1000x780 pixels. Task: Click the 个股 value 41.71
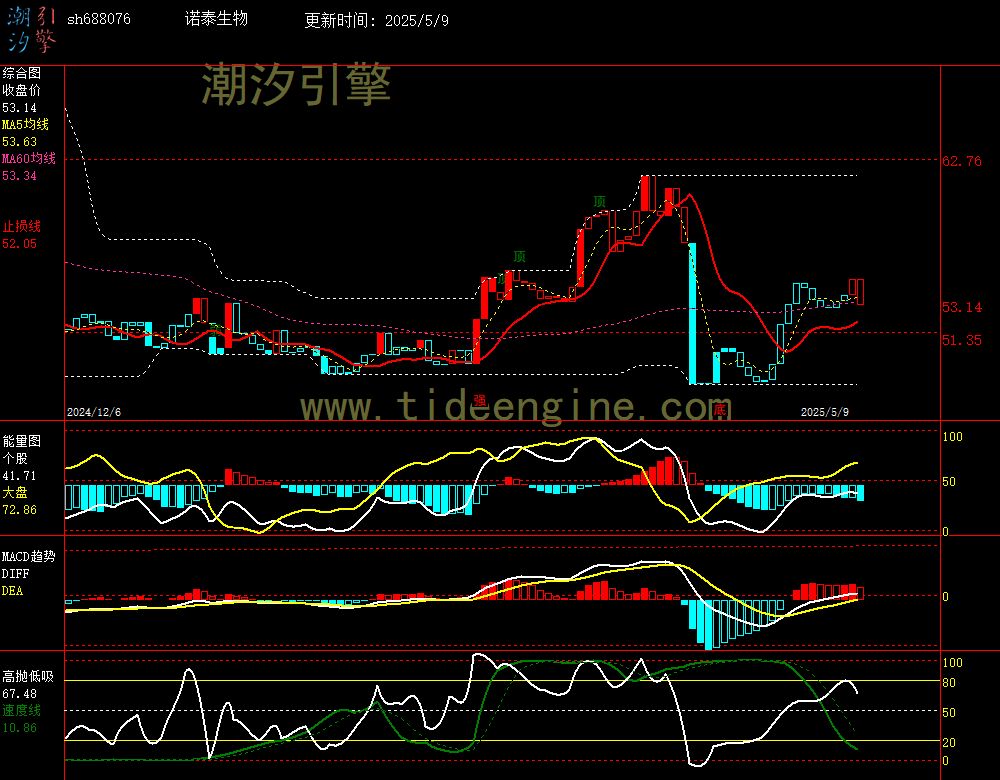coord(19,476)
